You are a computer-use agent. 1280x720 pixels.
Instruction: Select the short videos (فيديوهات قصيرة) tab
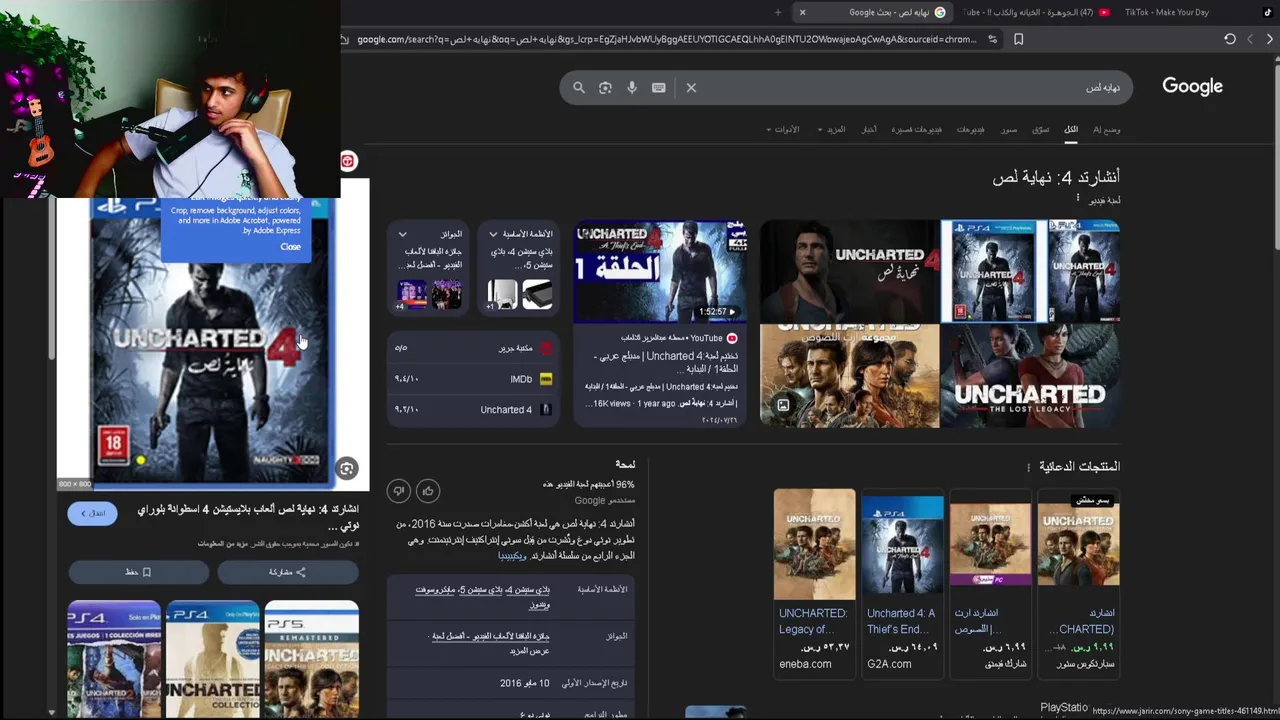pyautogui.click(x=916, y=129)
